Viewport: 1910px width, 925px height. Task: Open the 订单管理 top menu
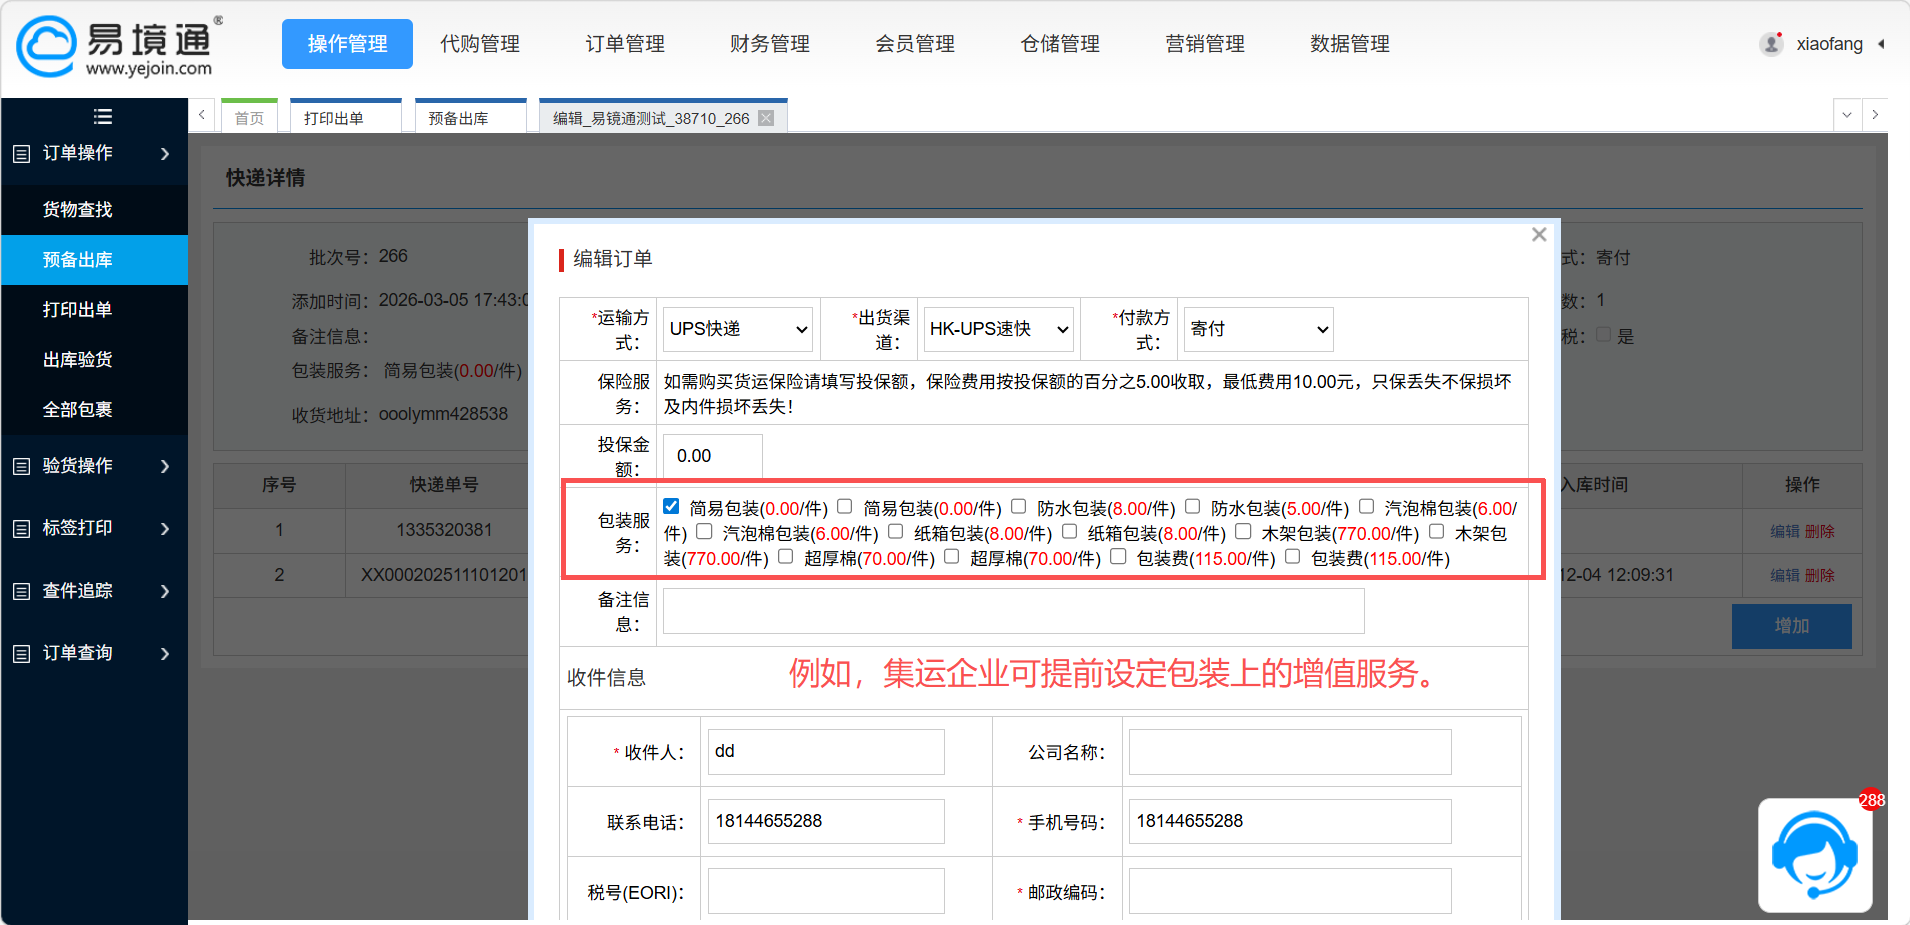(x=625, y=44)
